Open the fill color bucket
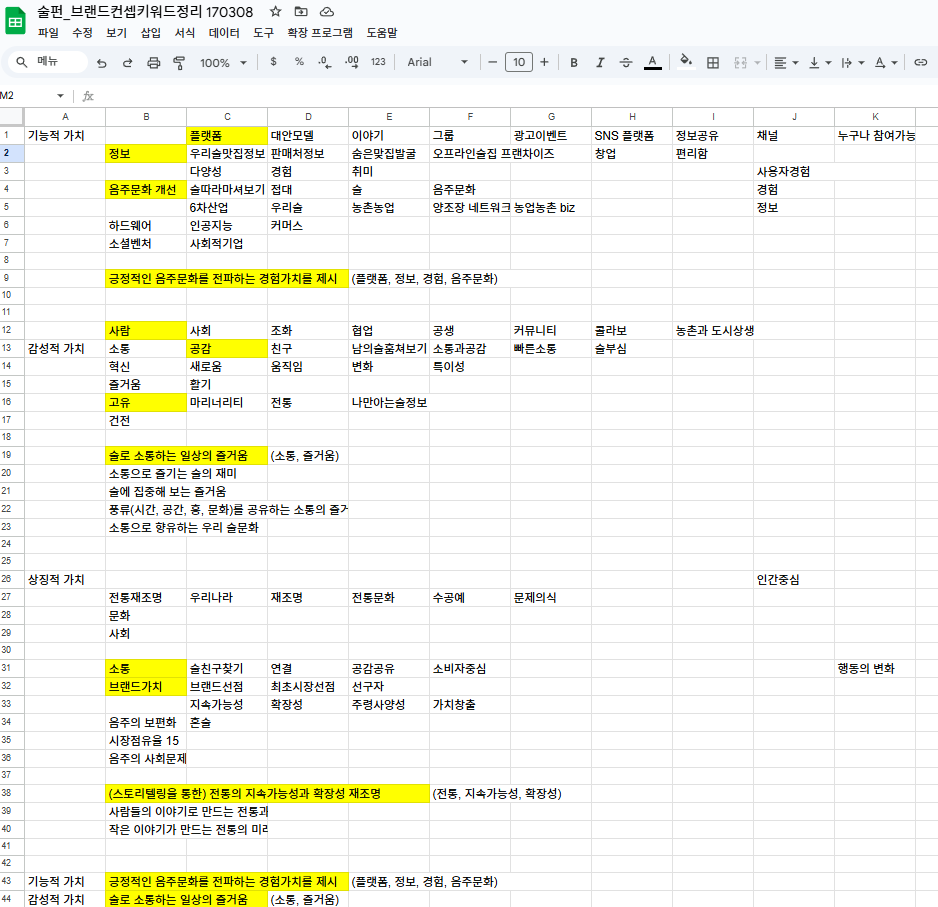 pos(686,61)
